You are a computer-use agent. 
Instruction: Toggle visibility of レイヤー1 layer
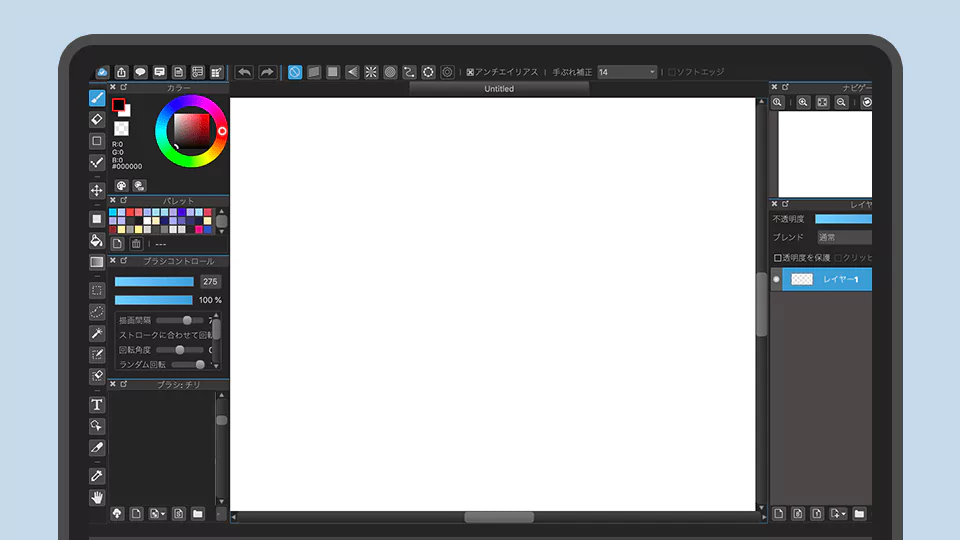[x=776, y=279]
